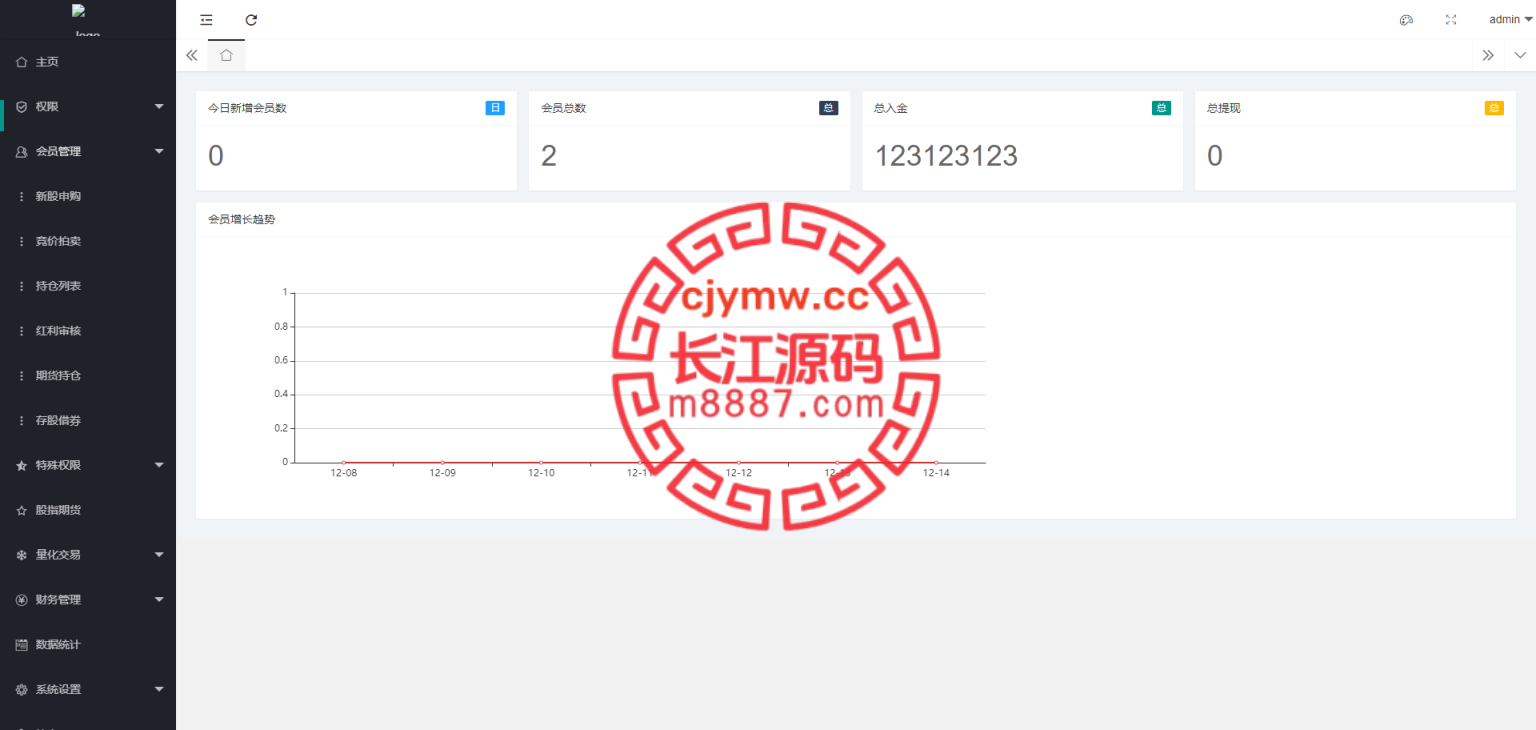Click the 总入金 card title

891,108
